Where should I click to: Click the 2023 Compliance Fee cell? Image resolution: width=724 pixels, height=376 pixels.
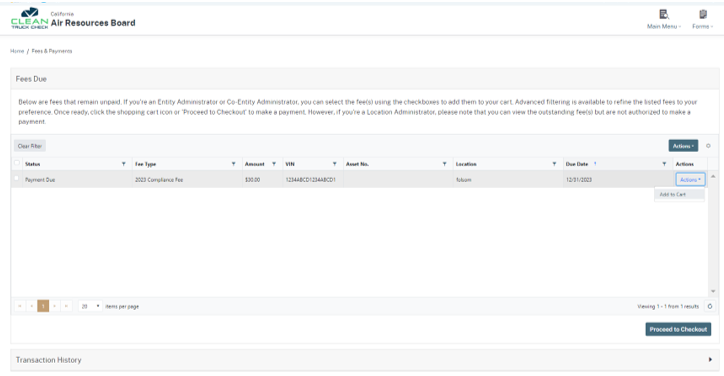pos(187,180)
